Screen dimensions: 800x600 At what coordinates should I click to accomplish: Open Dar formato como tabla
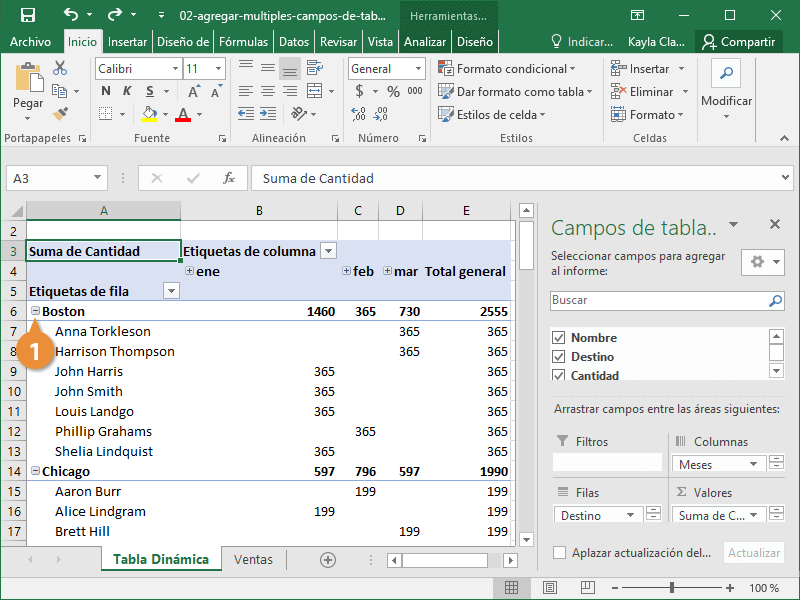coord(515,91)
